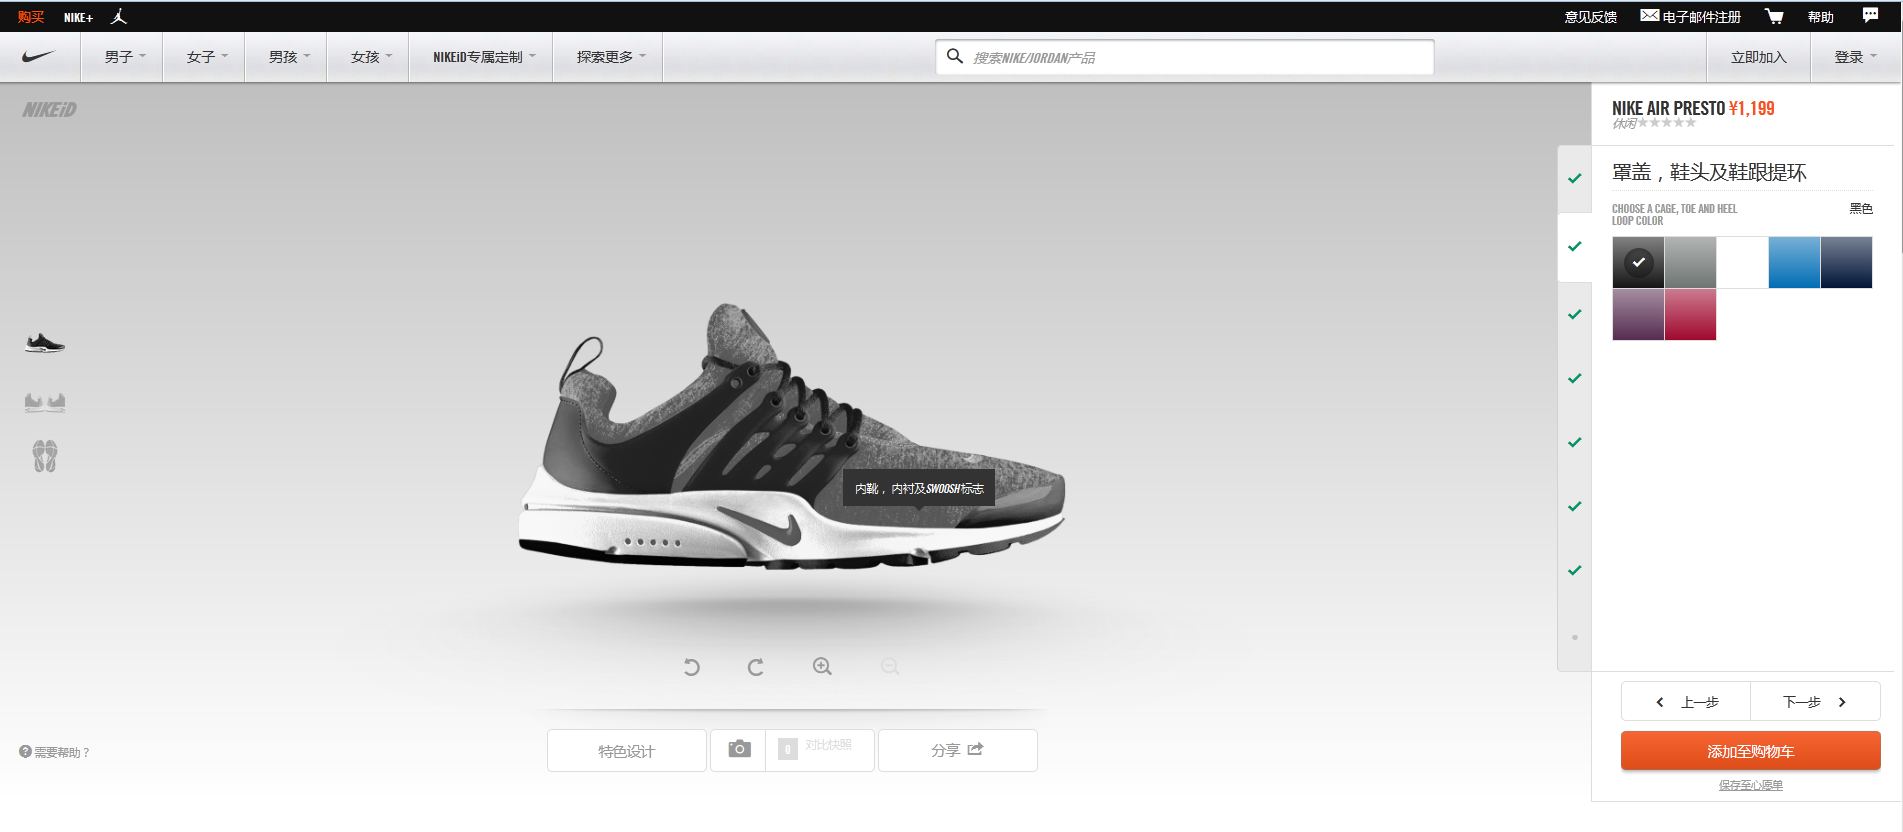
Task: Select the white color swatch
Action: tap(1742, 263)
